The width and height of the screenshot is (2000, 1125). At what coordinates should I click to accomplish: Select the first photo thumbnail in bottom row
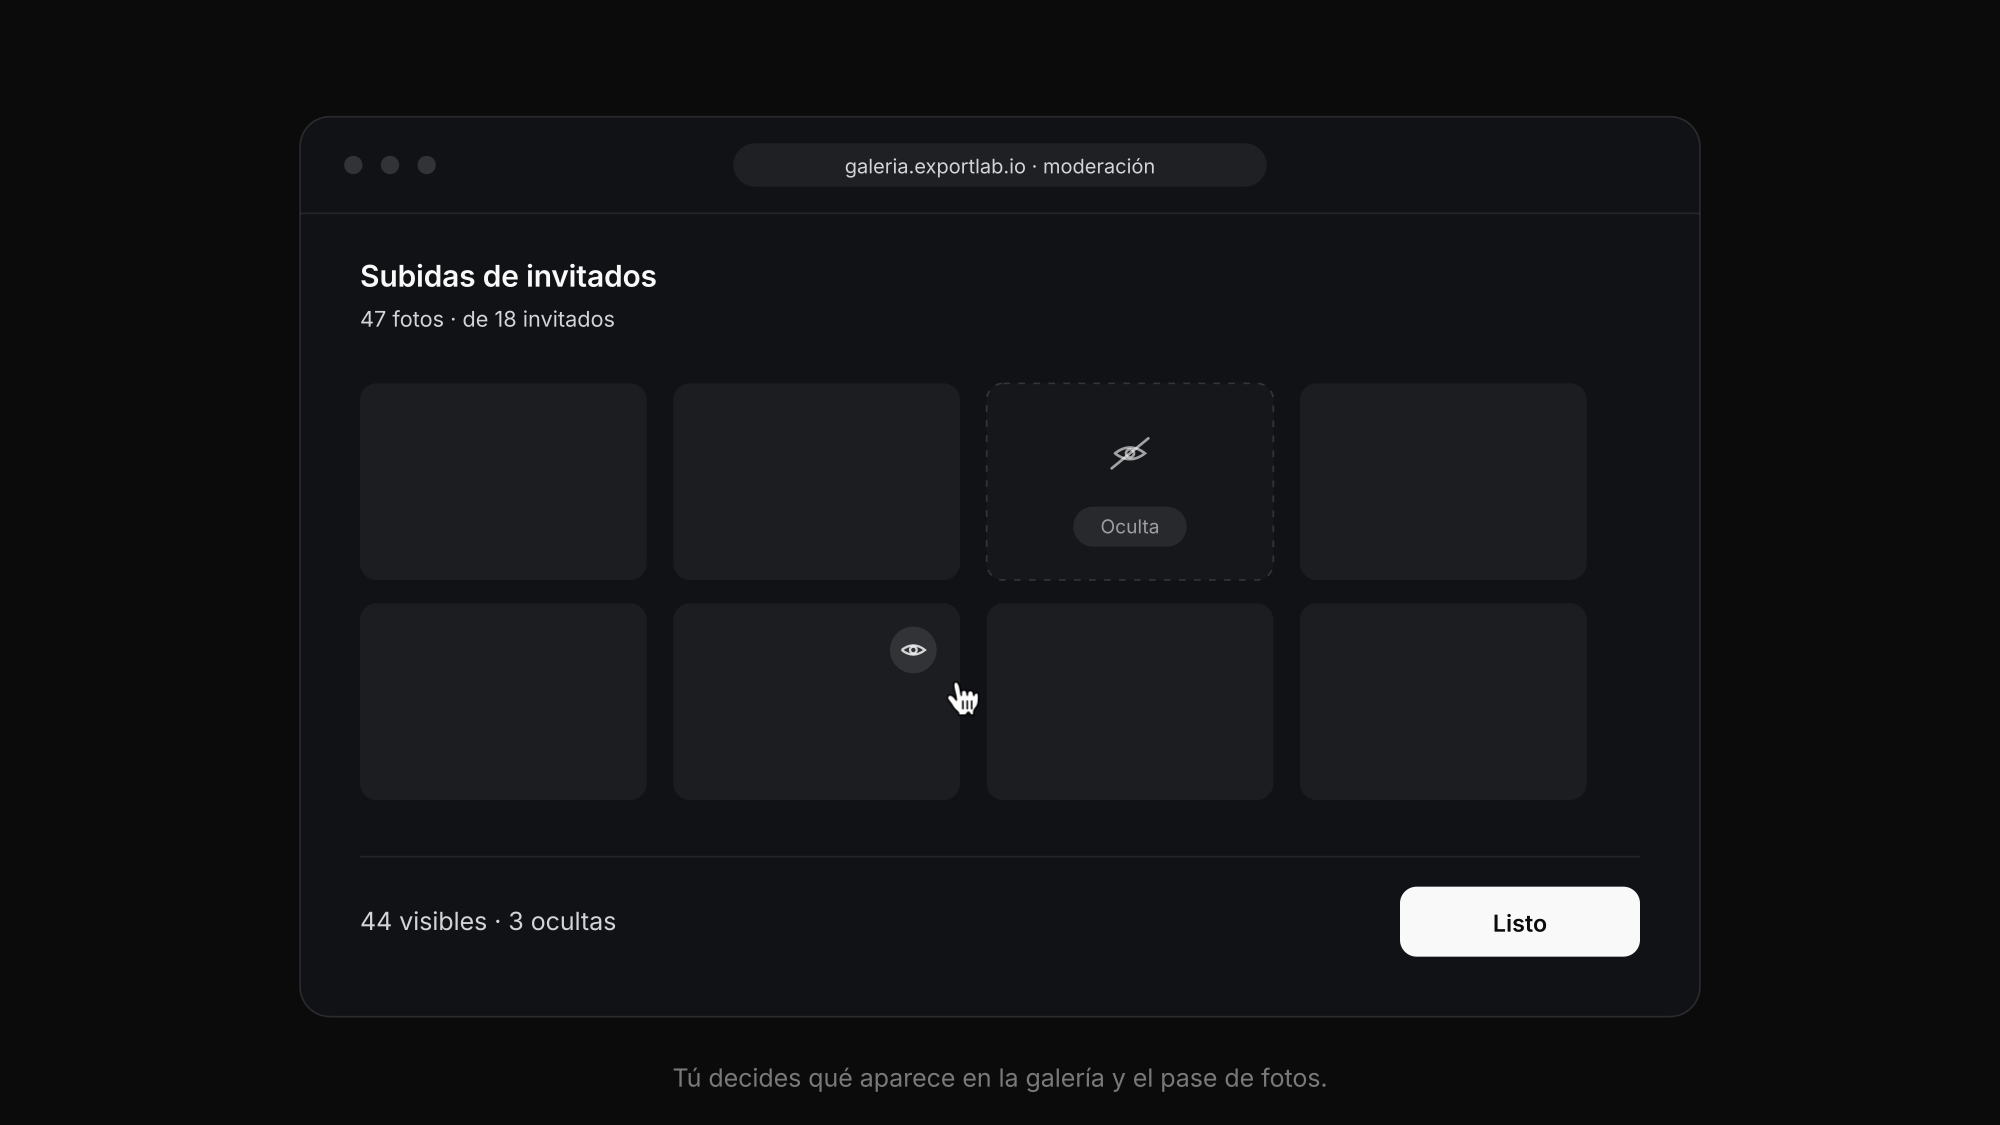tap(503, 701)
